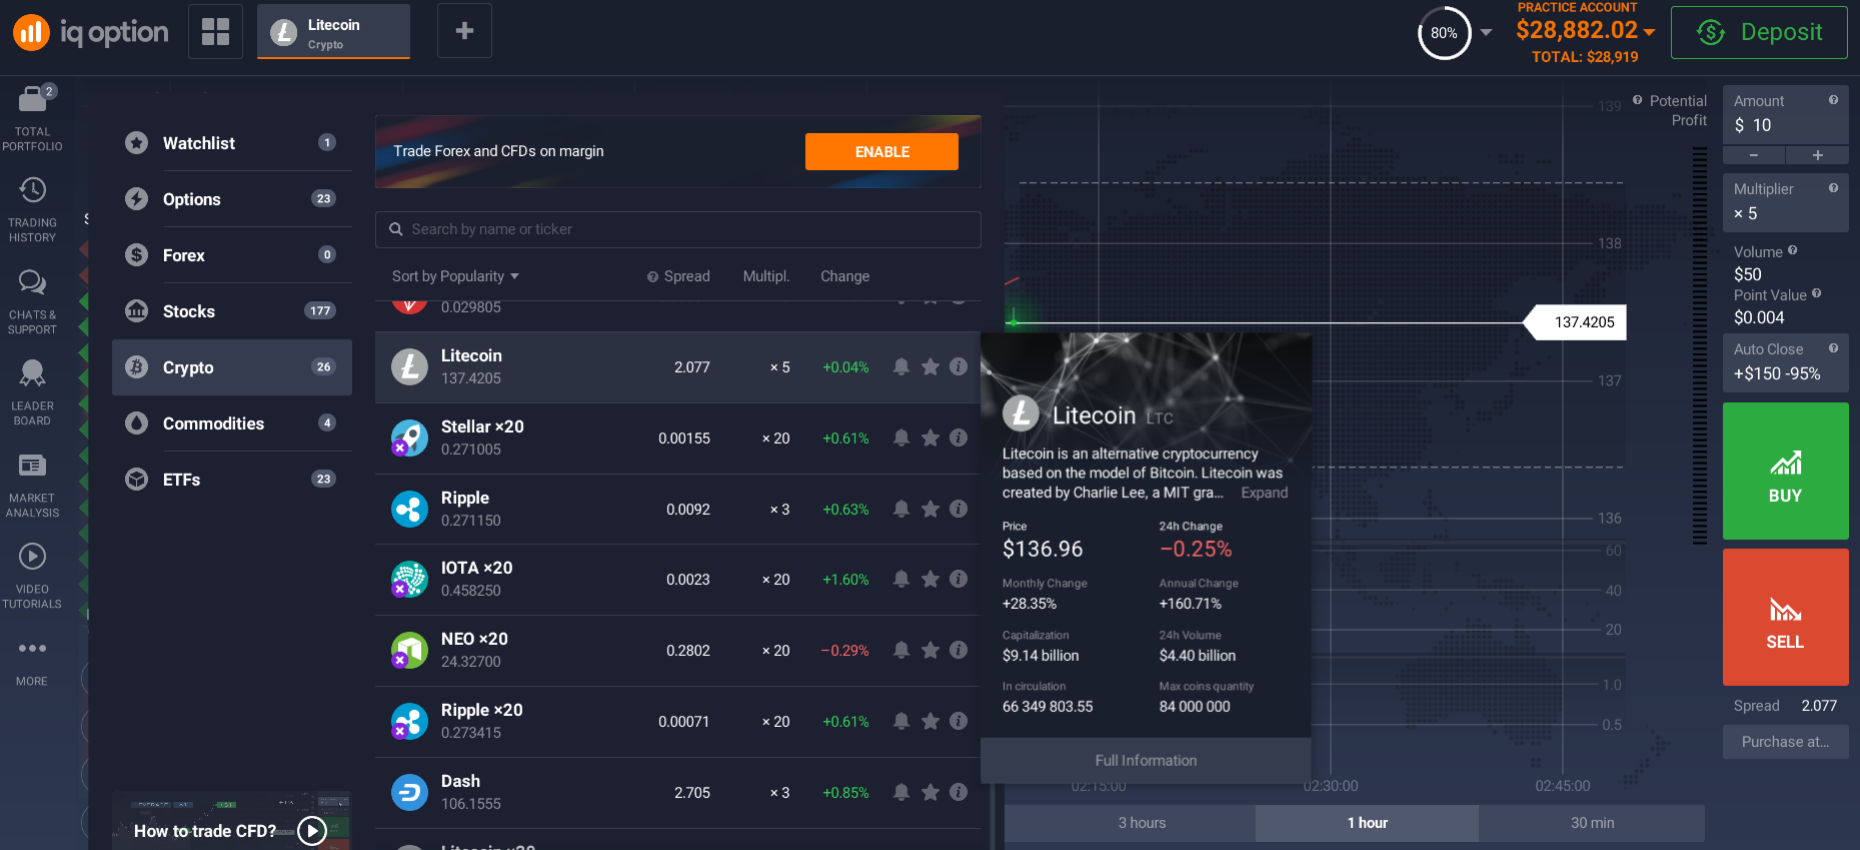The image size is (1860, 850).
Task: Click the Deposit button
Action: [x=1759, y=32]
